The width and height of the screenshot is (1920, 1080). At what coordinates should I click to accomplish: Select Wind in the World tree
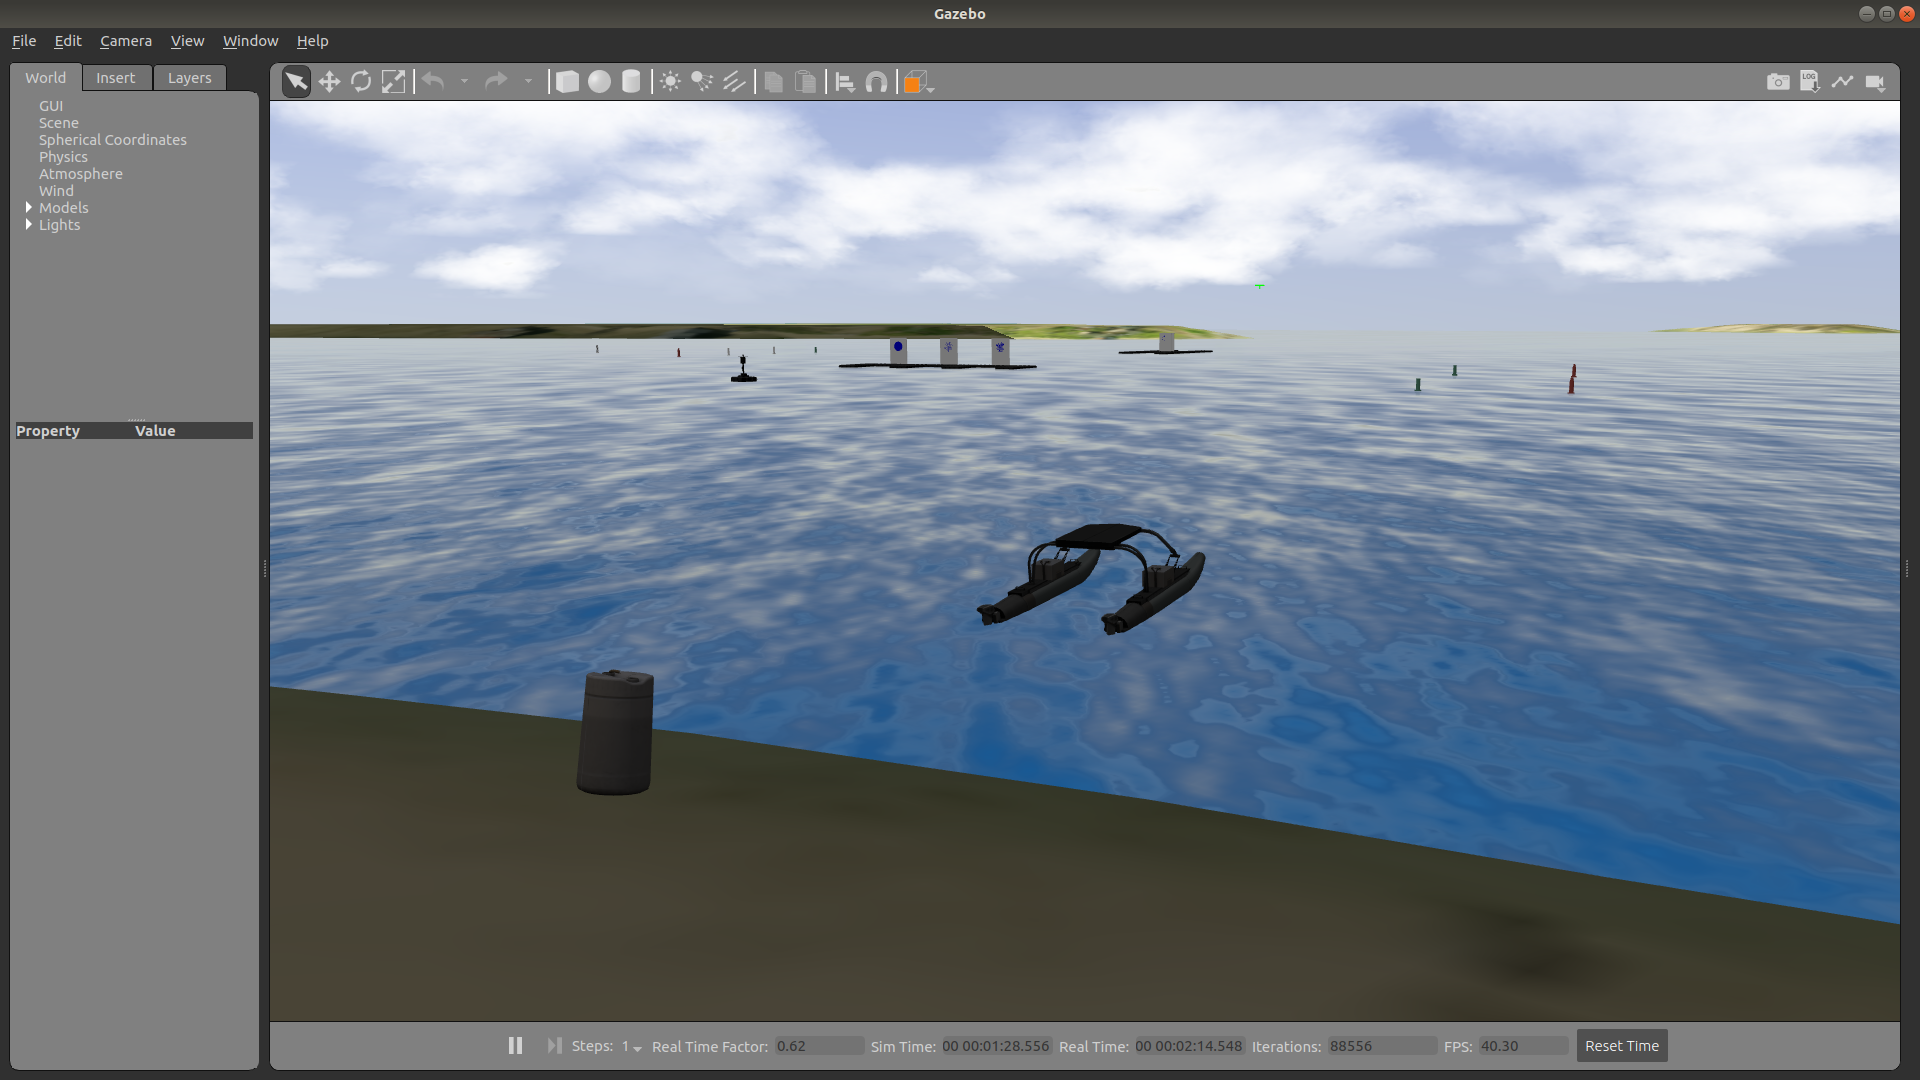tap(56, 191)
